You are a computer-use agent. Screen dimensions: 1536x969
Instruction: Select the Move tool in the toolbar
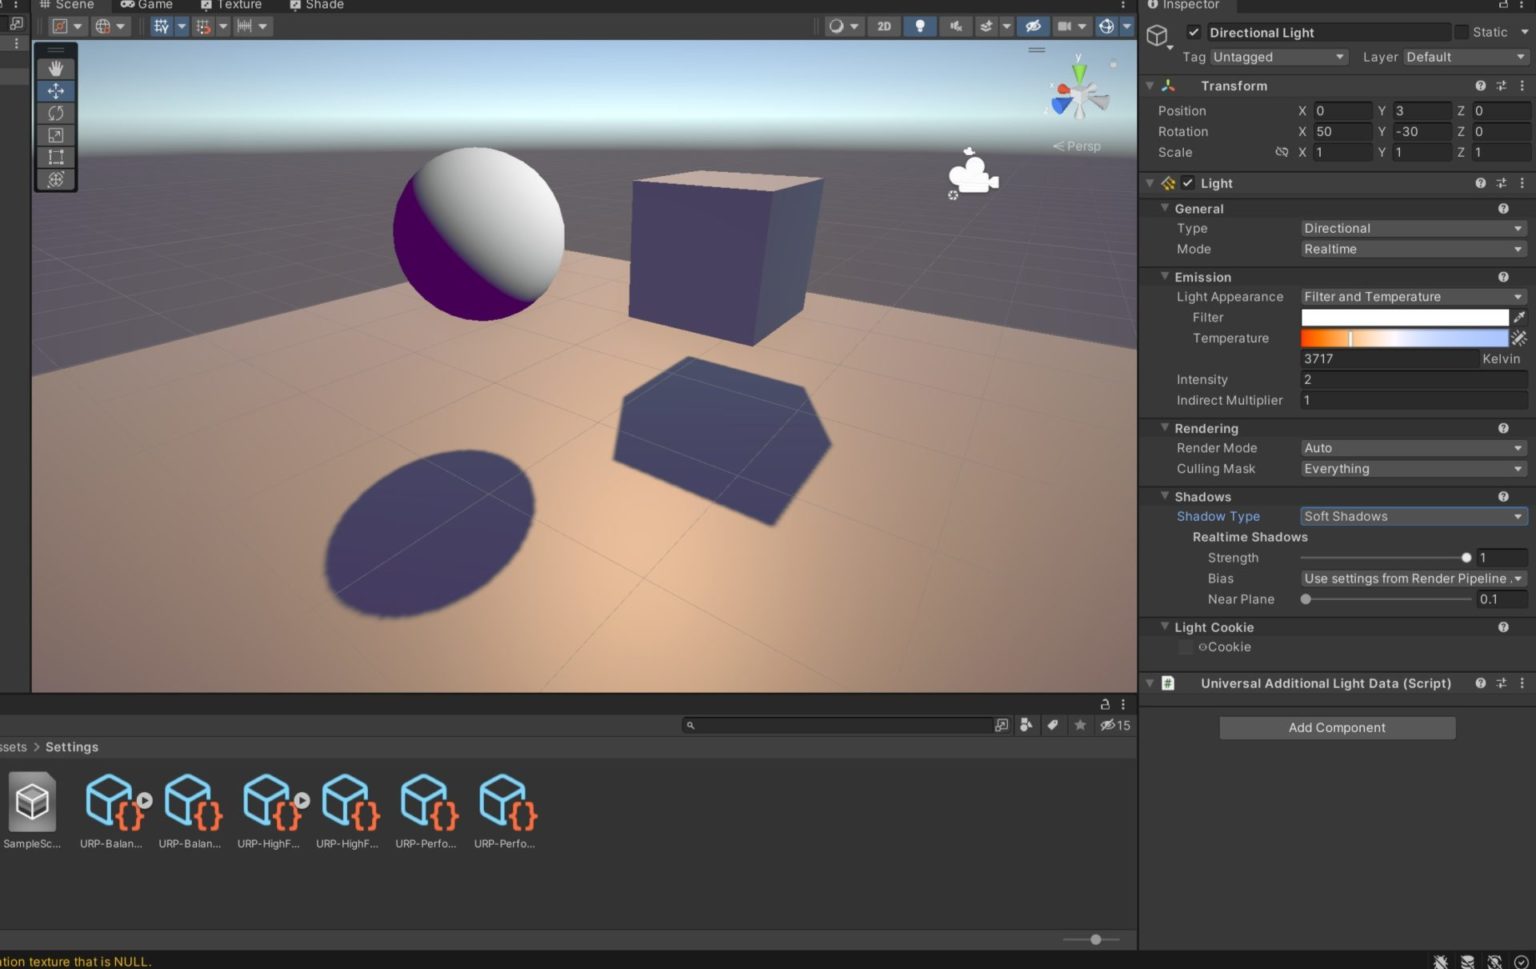click(x=55, y=90)
